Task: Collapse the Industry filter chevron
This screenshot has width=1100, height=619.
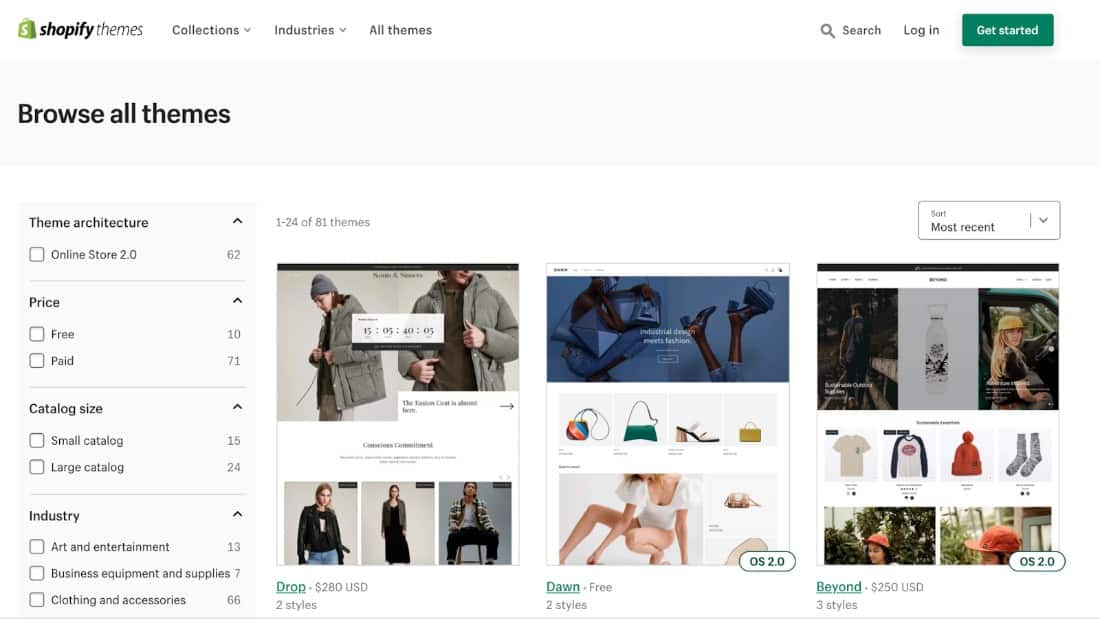Action: (x=237, y=515)
